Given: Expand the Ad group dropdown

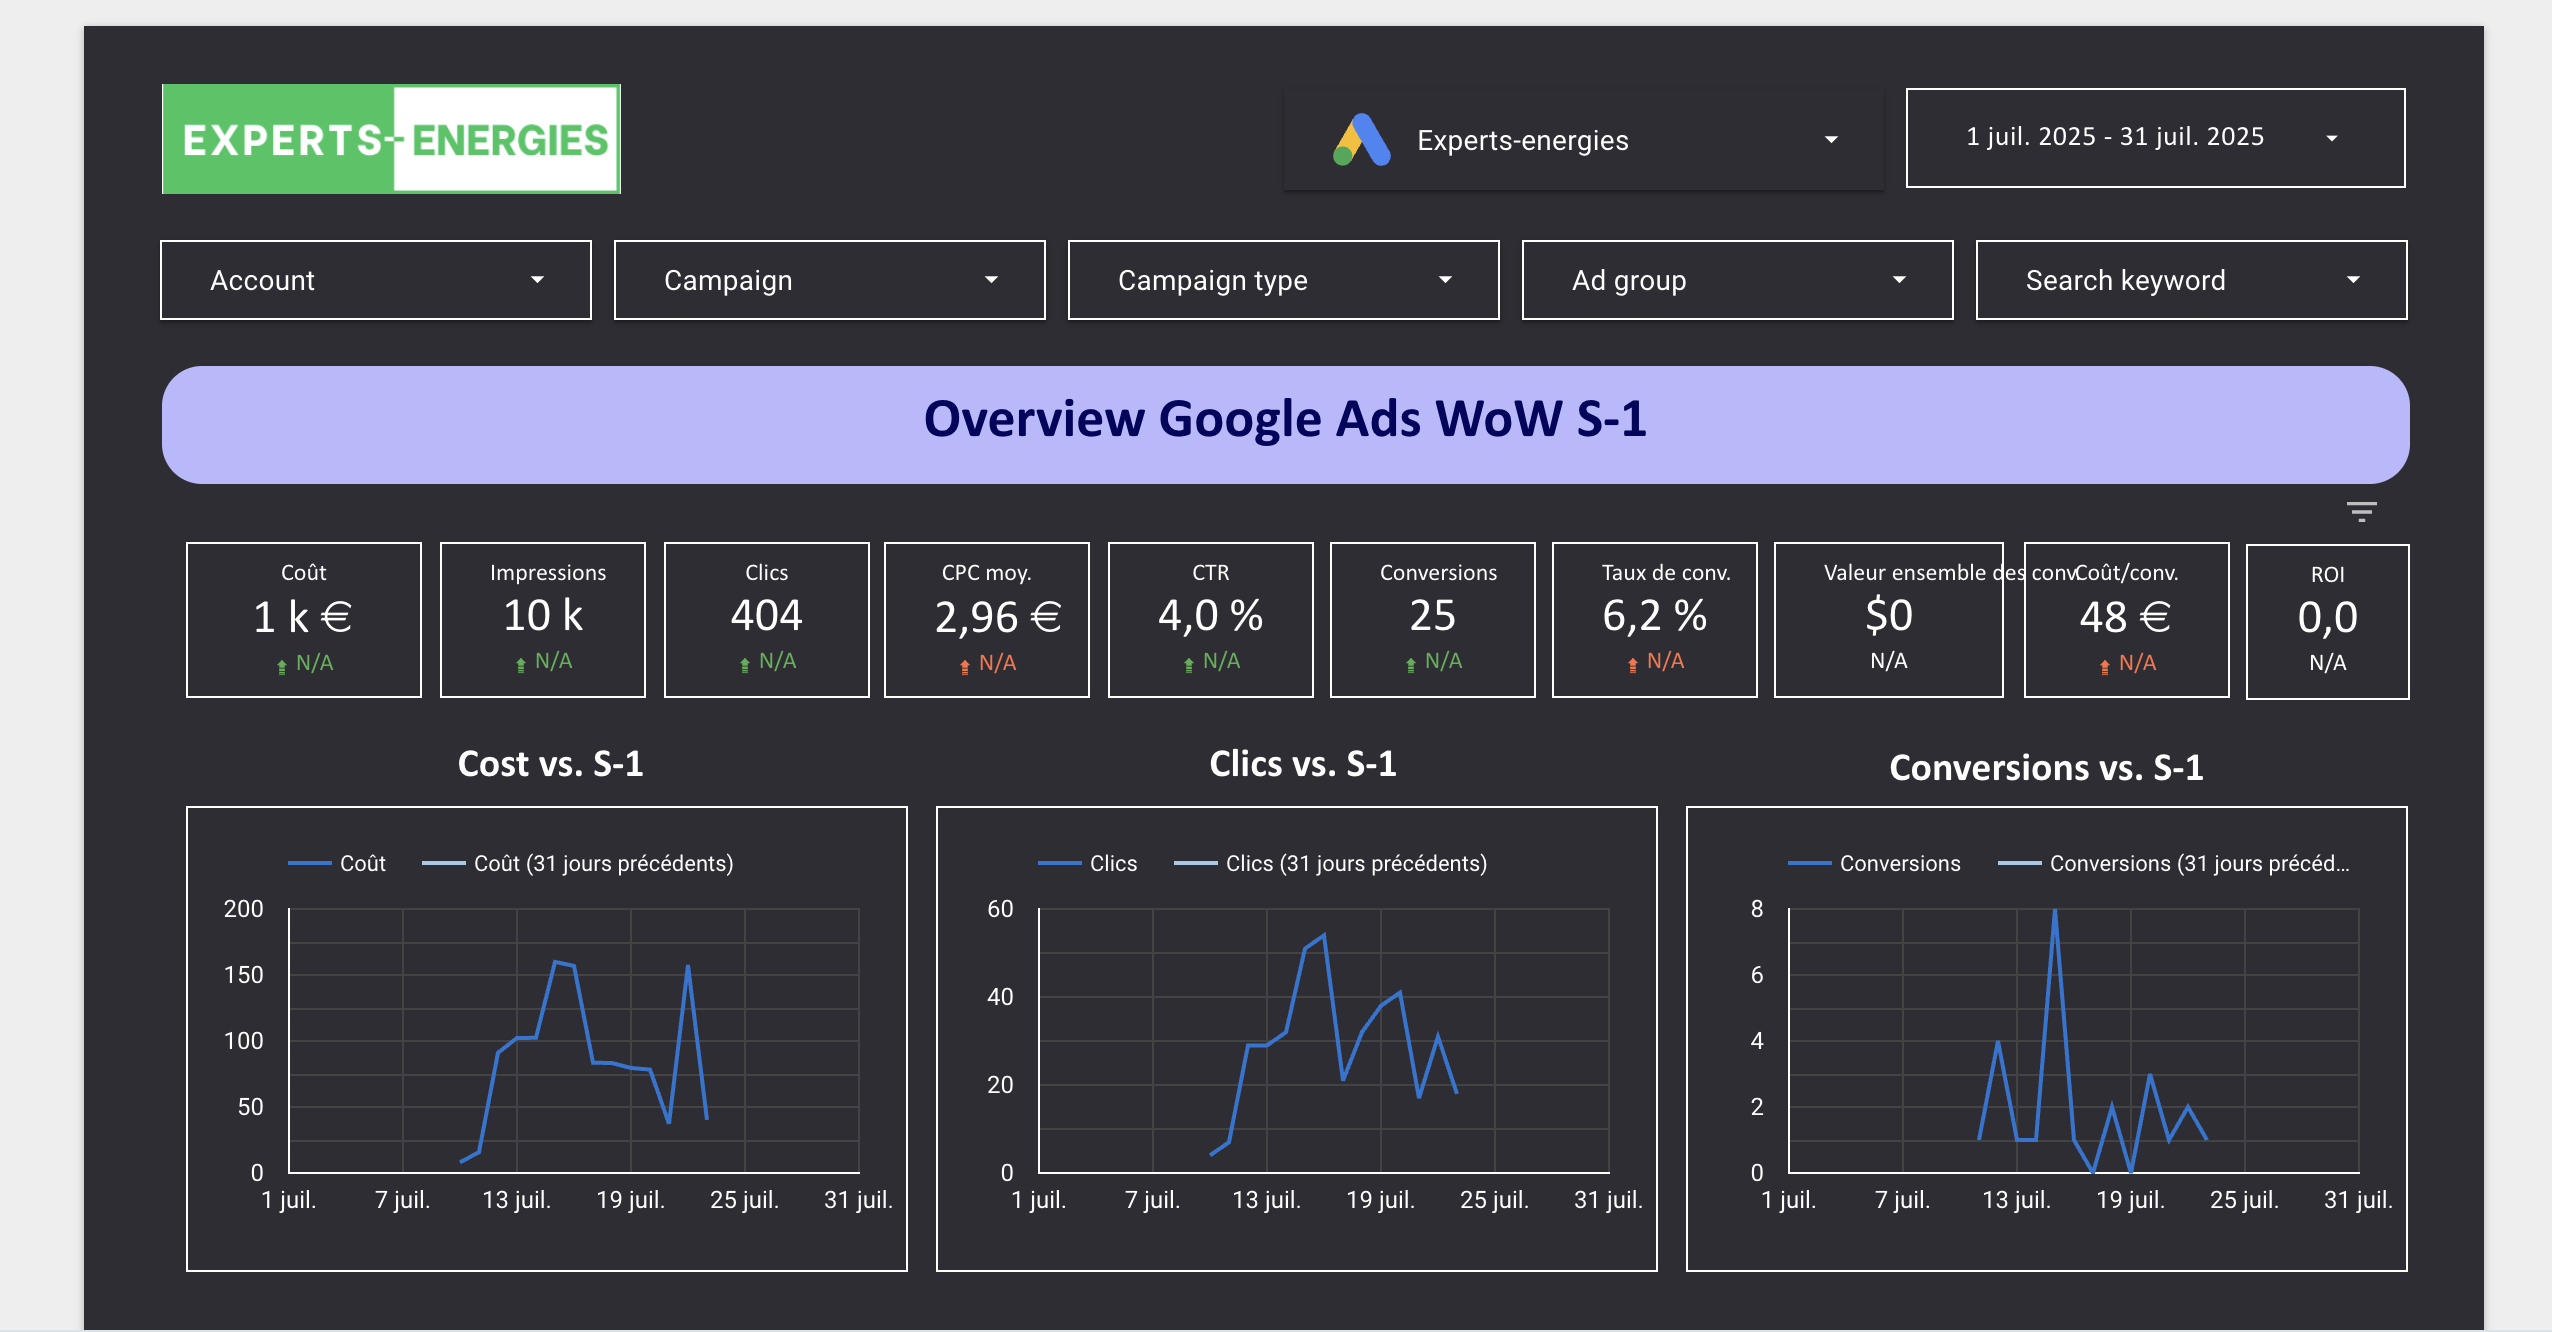Looking at the screenshot, I should [x=1737, y=280].
